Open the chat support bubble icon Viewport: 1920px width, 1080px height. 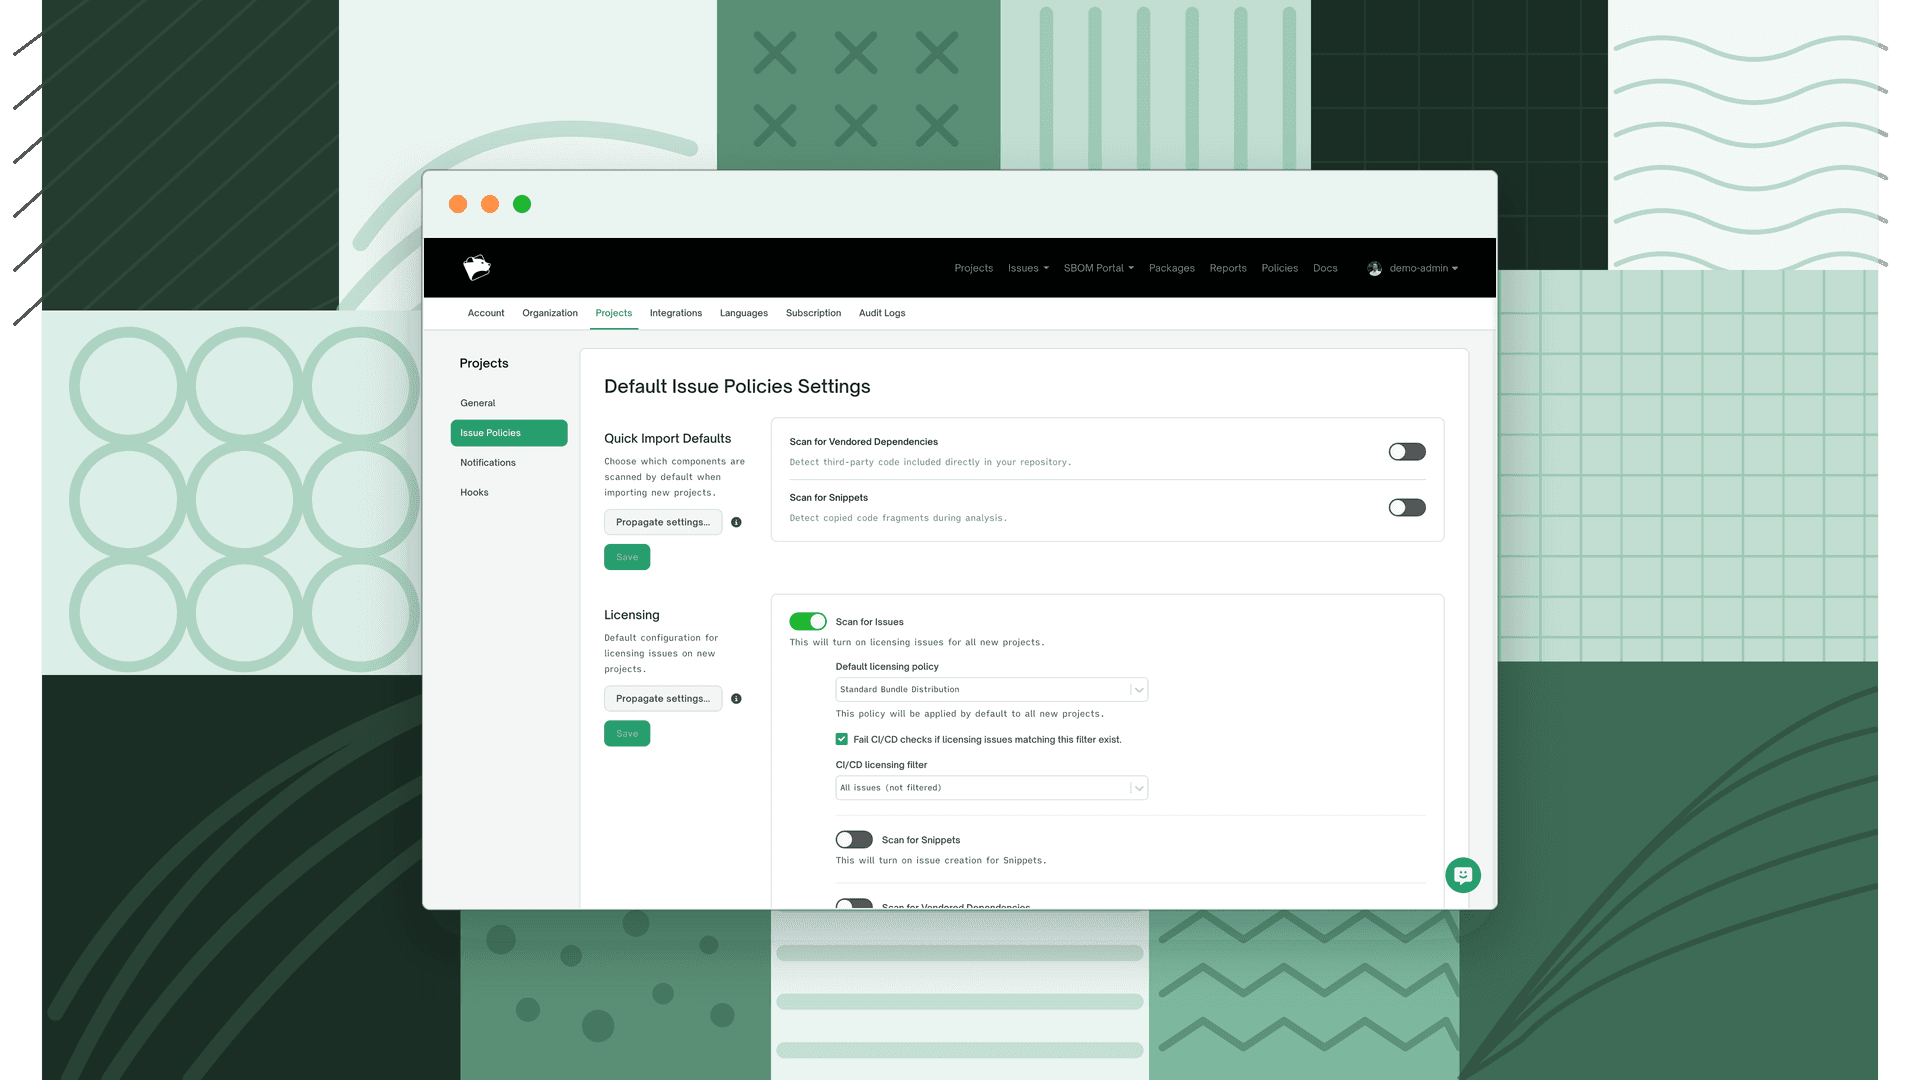(1463, 875)
